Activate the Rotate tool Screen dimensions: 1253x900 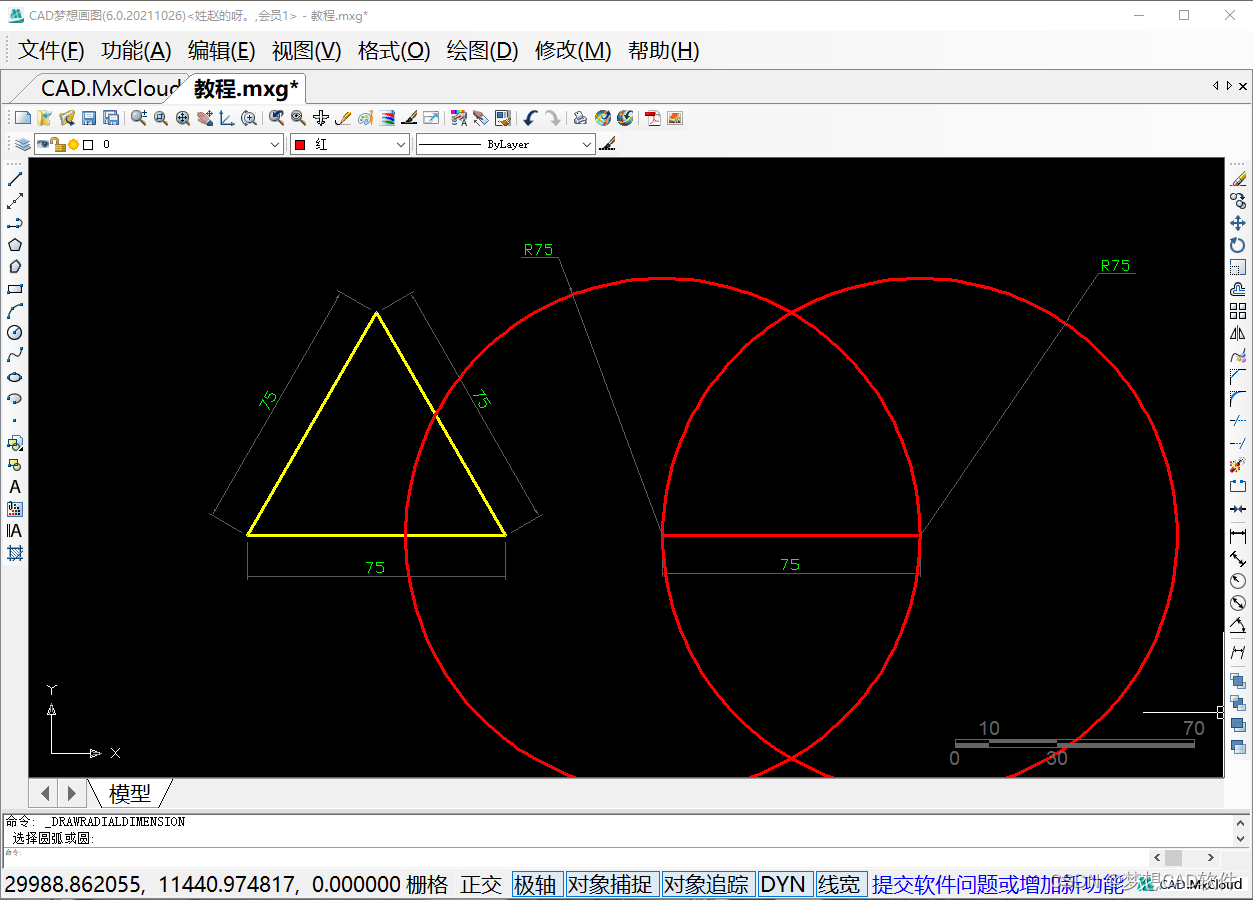(x=1238, y=245)
